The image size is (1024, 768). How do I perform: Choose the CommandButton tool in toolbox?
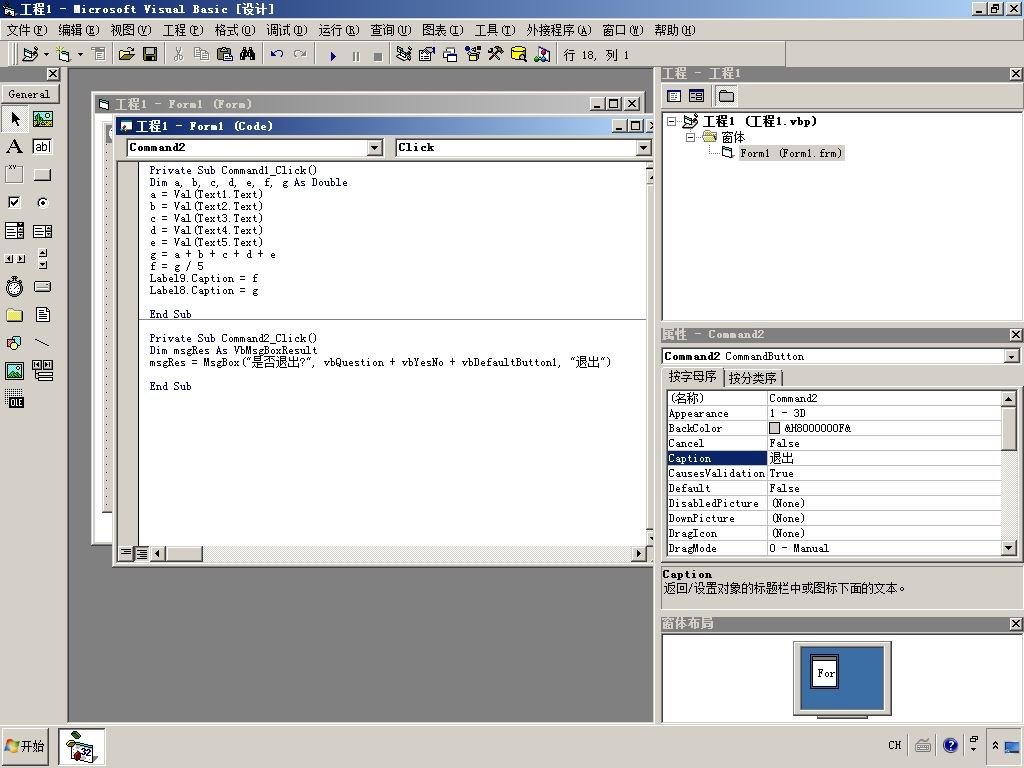click(42, 174)
